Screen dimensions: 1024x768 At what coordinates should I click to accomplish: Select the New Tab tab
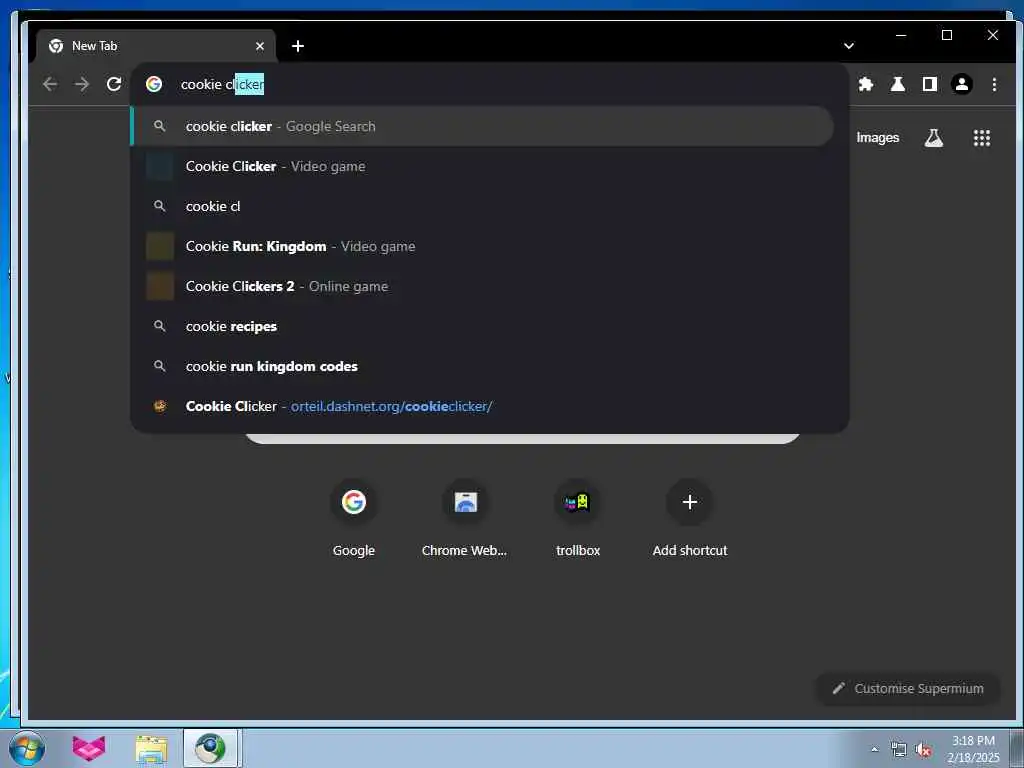[155, 46]
